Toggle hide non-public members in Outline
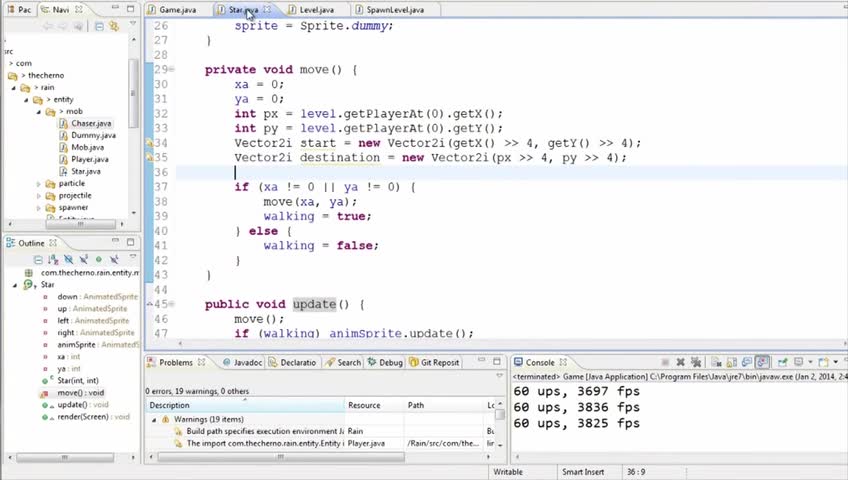The image size is (848, 480). click(98, 259)
